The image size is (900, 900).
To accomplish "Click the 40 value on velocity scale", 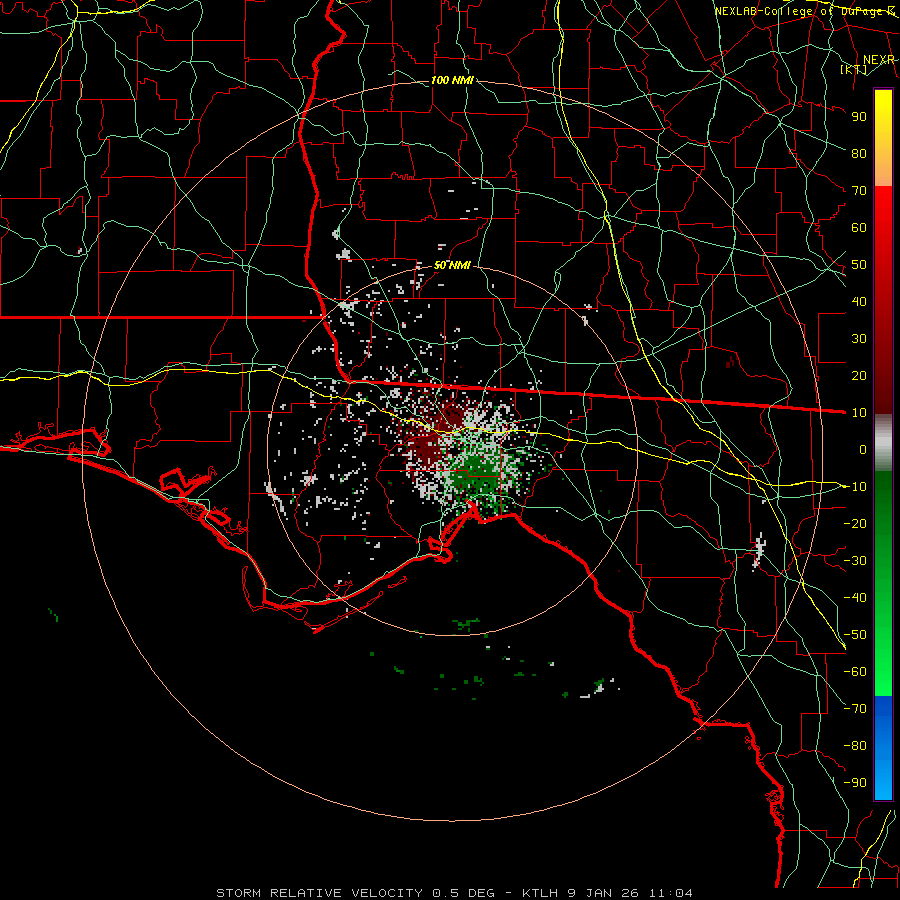I will 859,301.
